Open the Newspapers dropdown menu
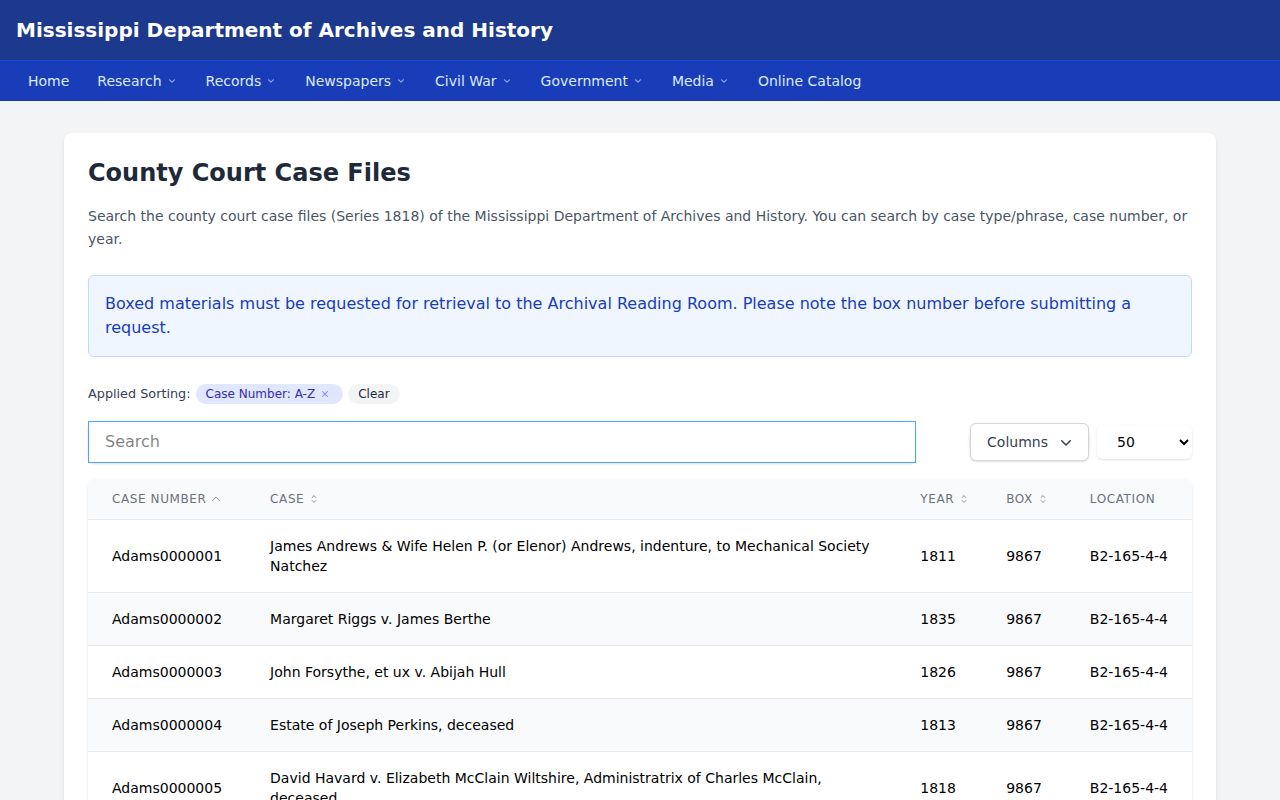 355,81
